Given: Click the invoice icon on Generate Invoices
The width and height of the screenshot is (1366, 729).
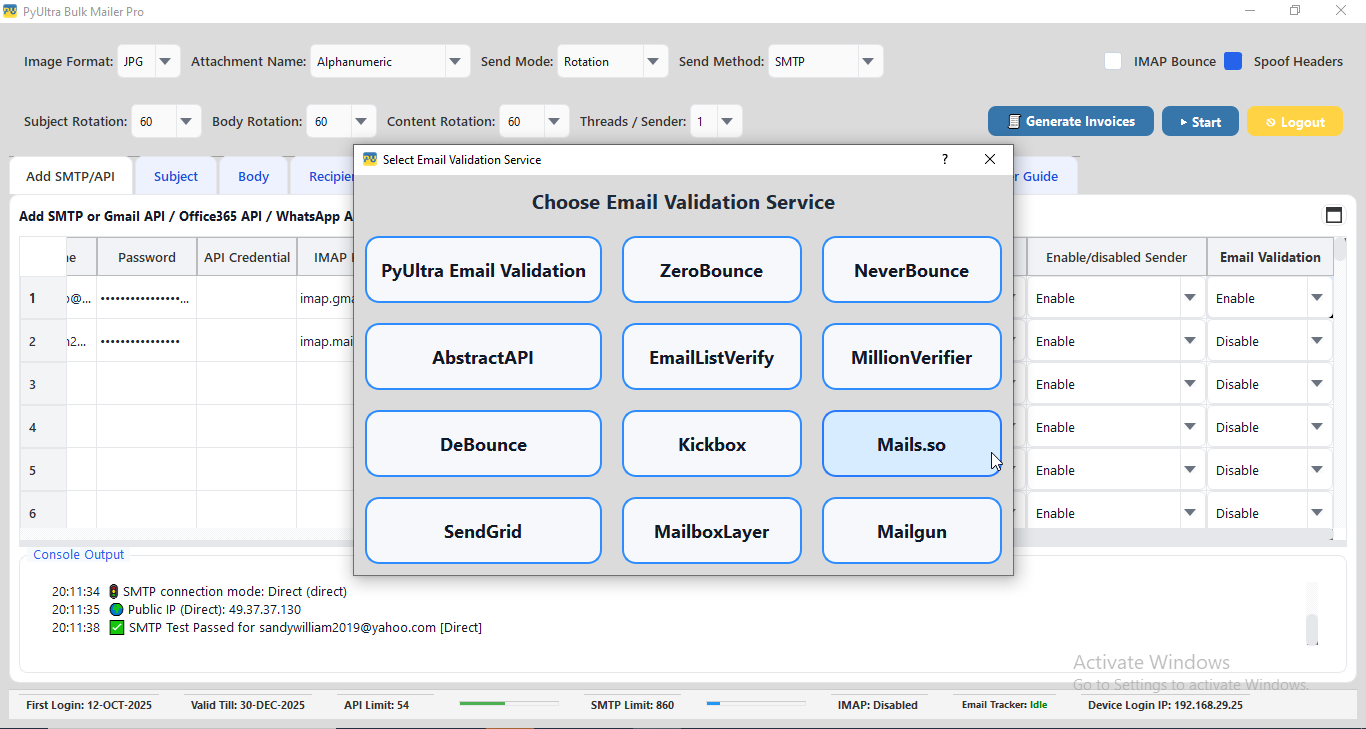Looking at the screenshot, I should point(1012,121).
